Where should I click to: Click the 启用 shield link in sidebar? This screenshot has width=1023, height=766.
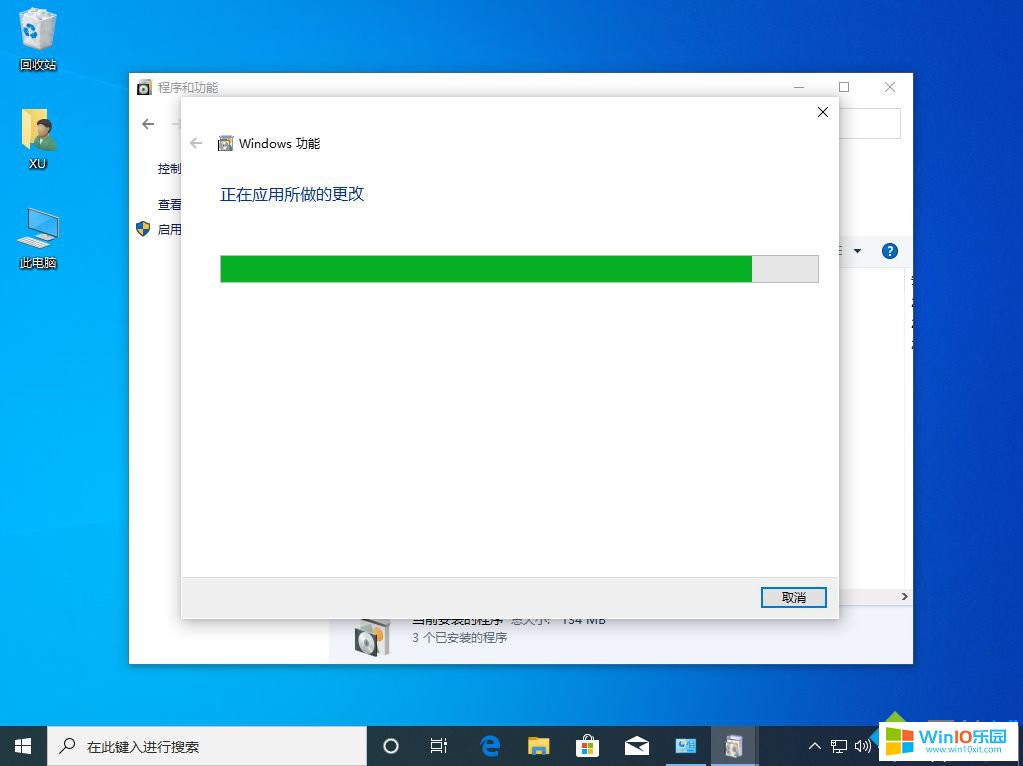point(166,229)
